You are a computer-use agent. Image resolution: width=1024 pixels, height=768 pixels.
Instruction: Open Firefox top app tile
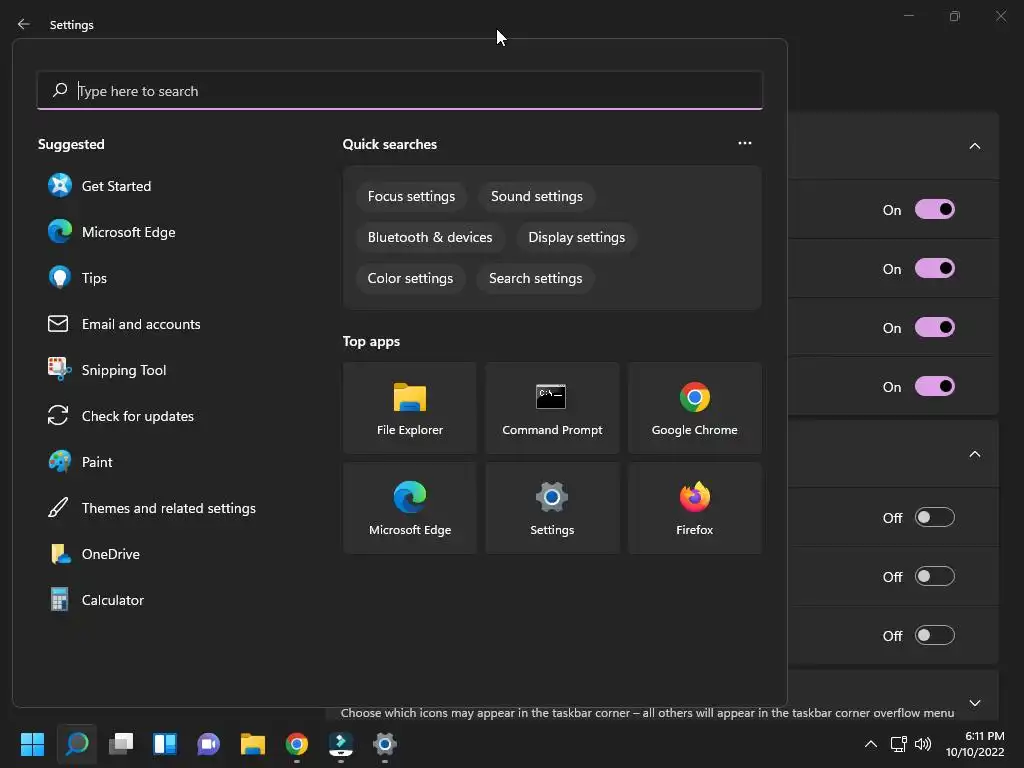point(694,508)
